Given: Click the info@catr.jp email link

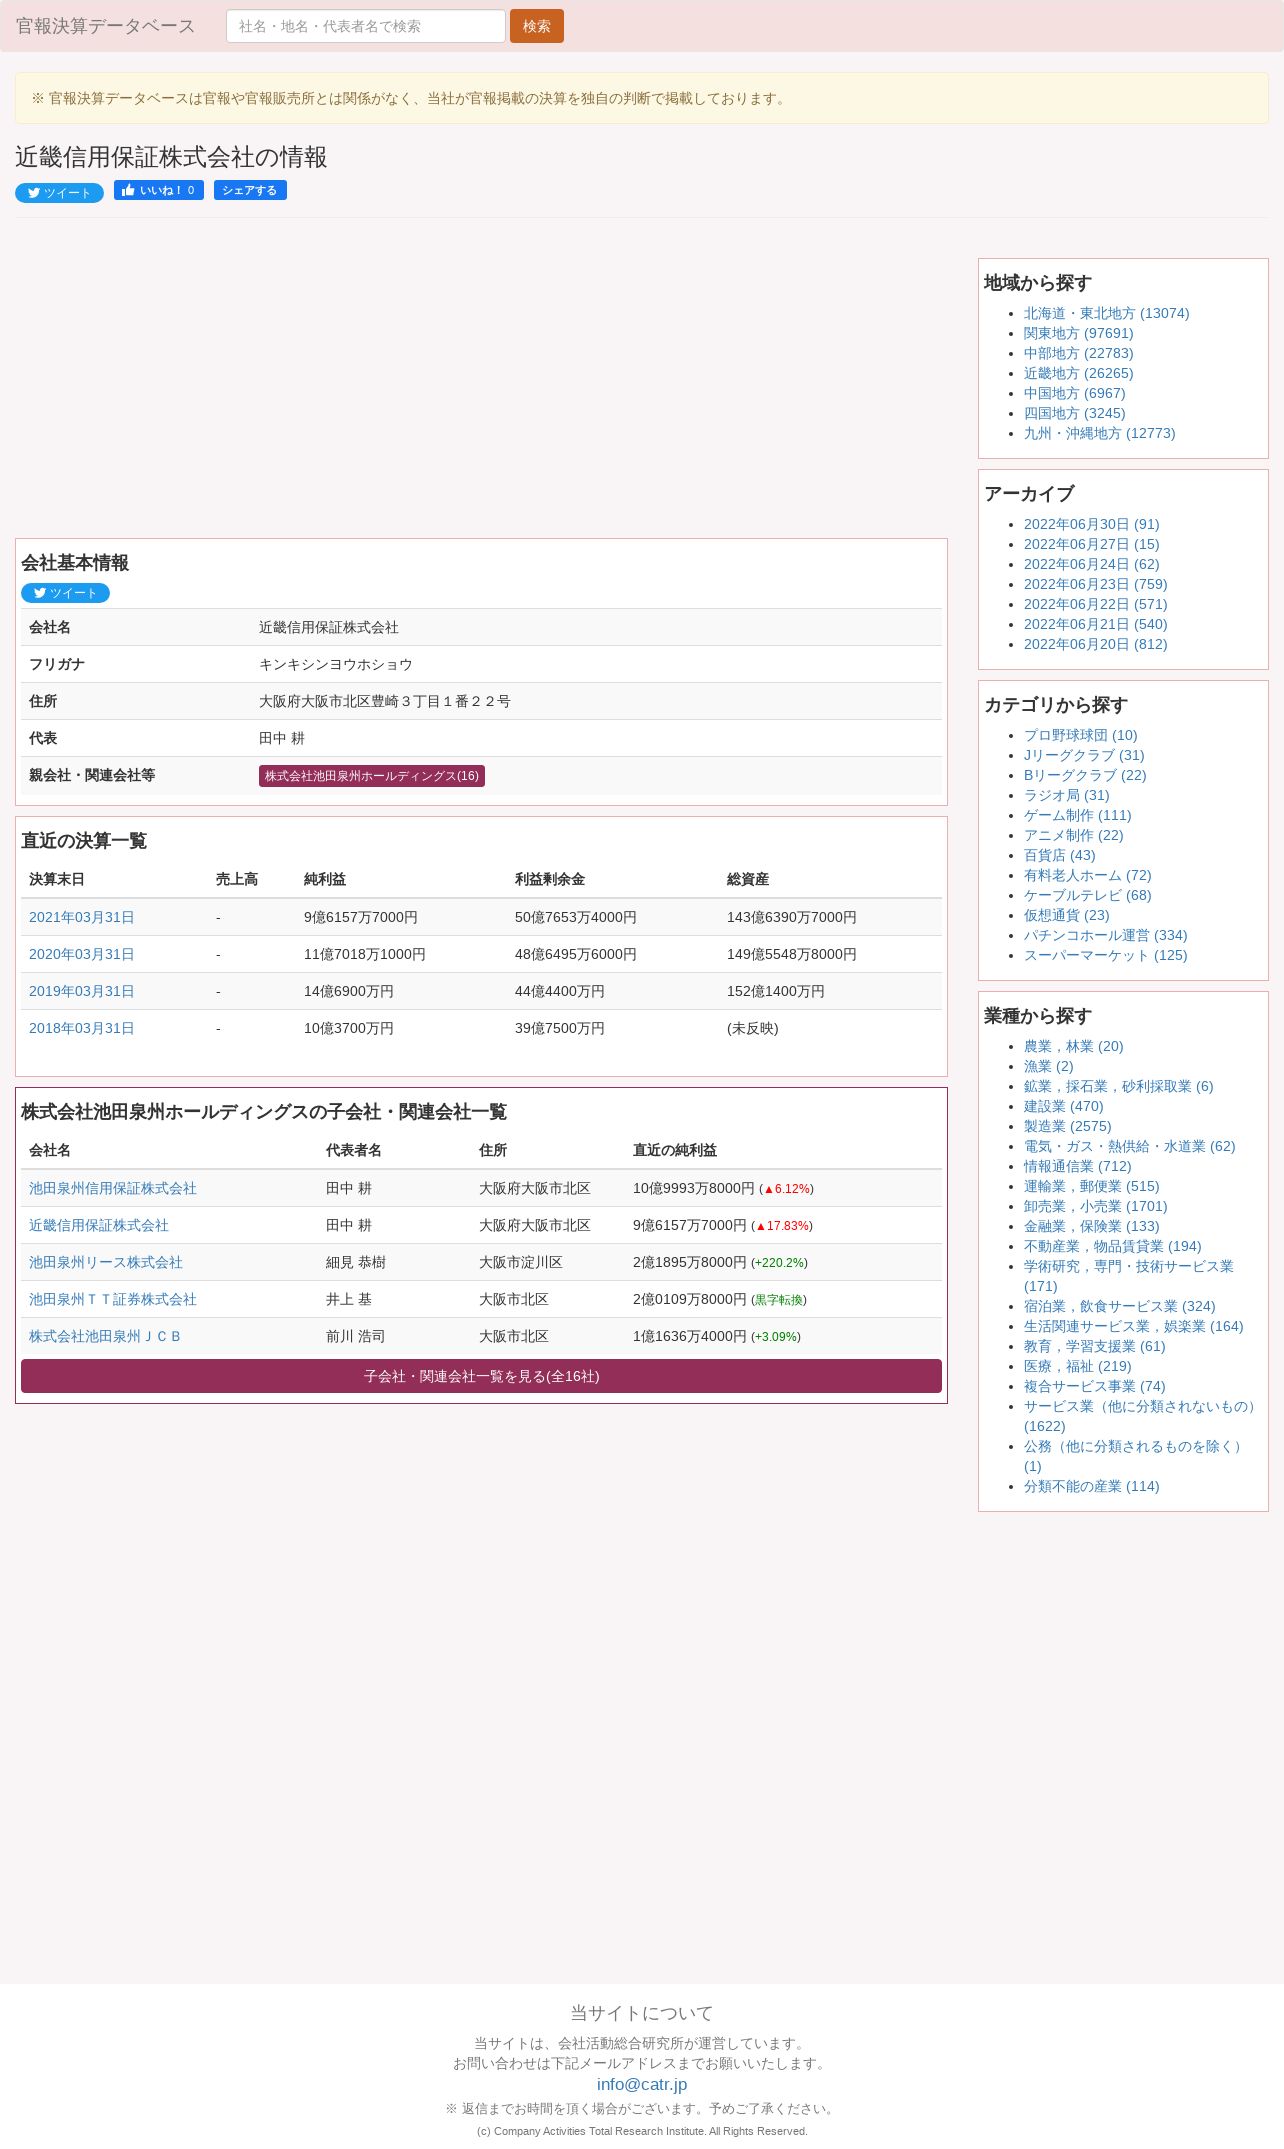Looking at the screenshot, I should [x=642, y=2084].
